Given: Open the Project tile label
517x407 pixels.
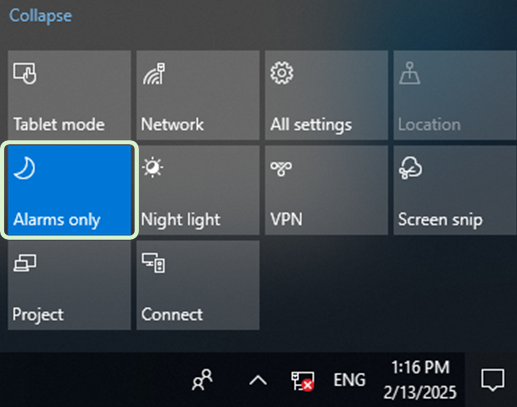Looking at the screenshot, I should 38,315.
